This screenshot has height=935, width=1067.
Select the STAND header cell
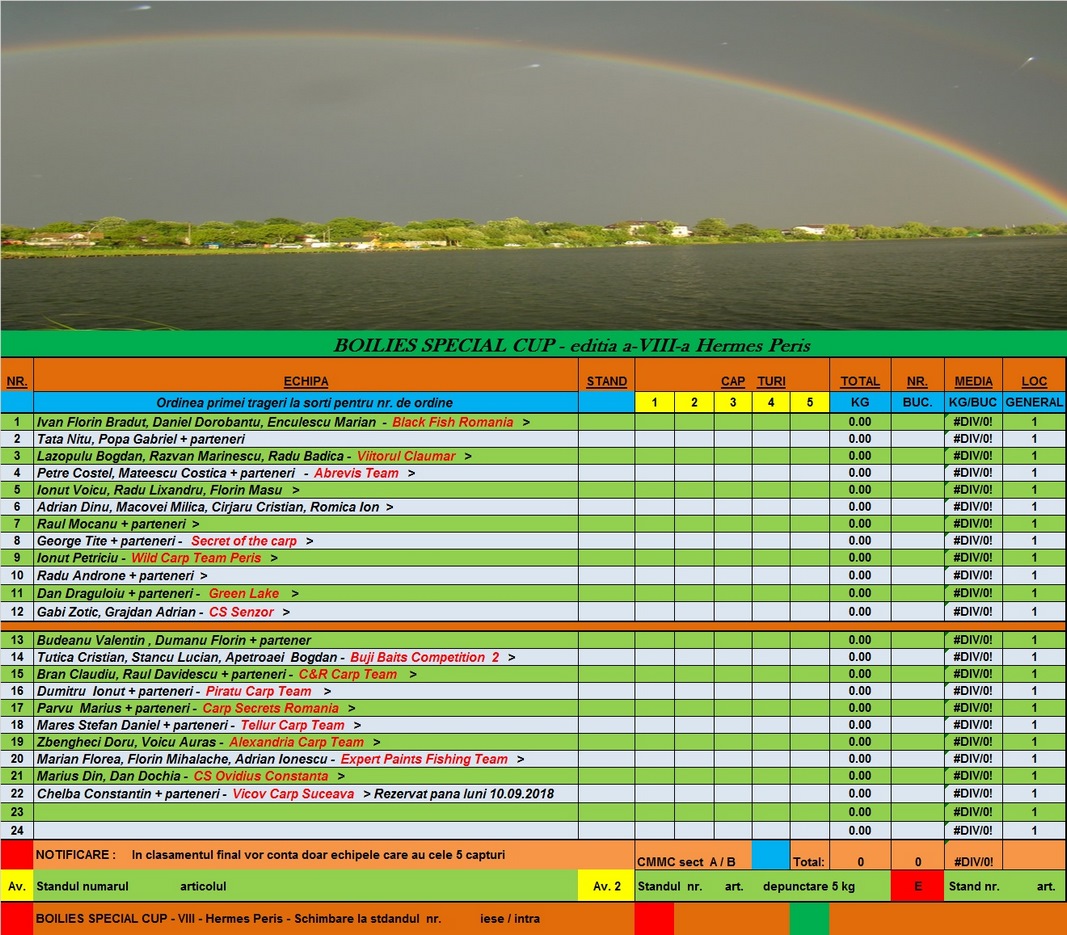[607, 381]
